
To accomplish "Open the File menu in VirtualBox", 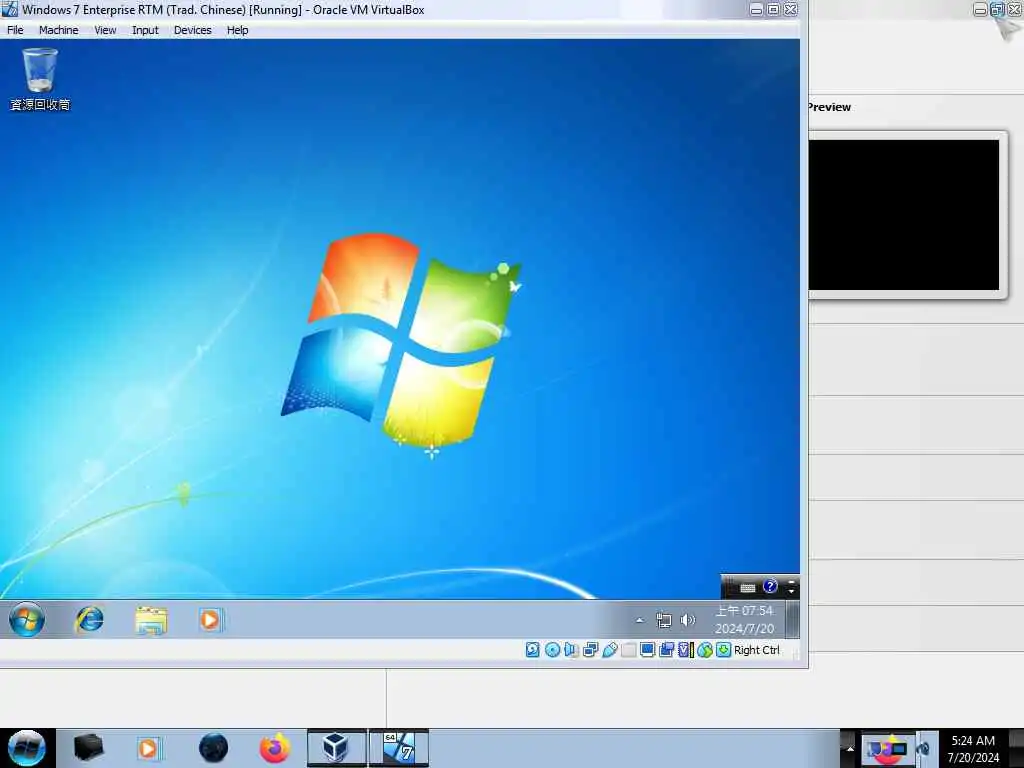I will [x=15, y=30].
